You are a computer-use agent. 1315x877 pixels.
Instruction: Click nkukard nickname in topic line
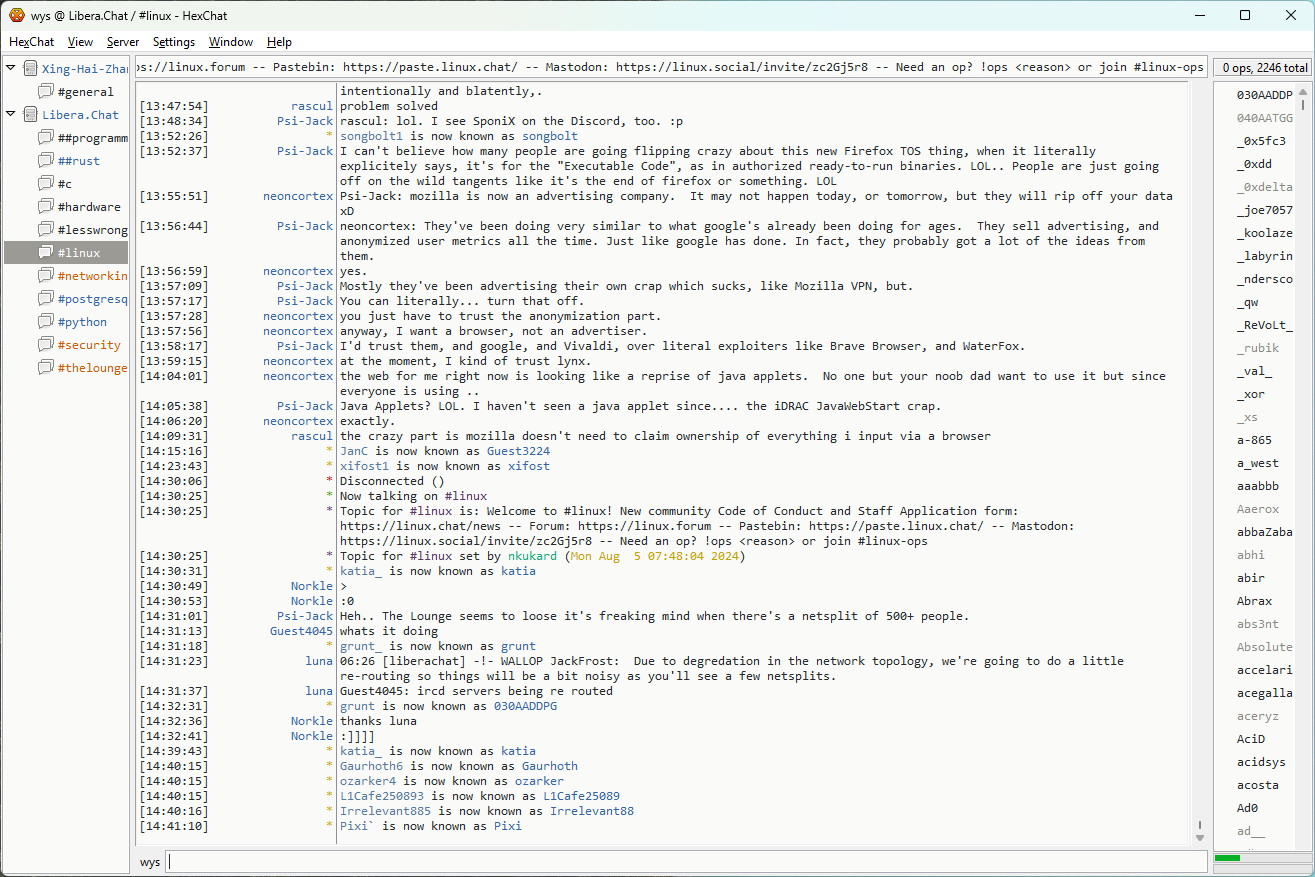(x=530, y=556)
